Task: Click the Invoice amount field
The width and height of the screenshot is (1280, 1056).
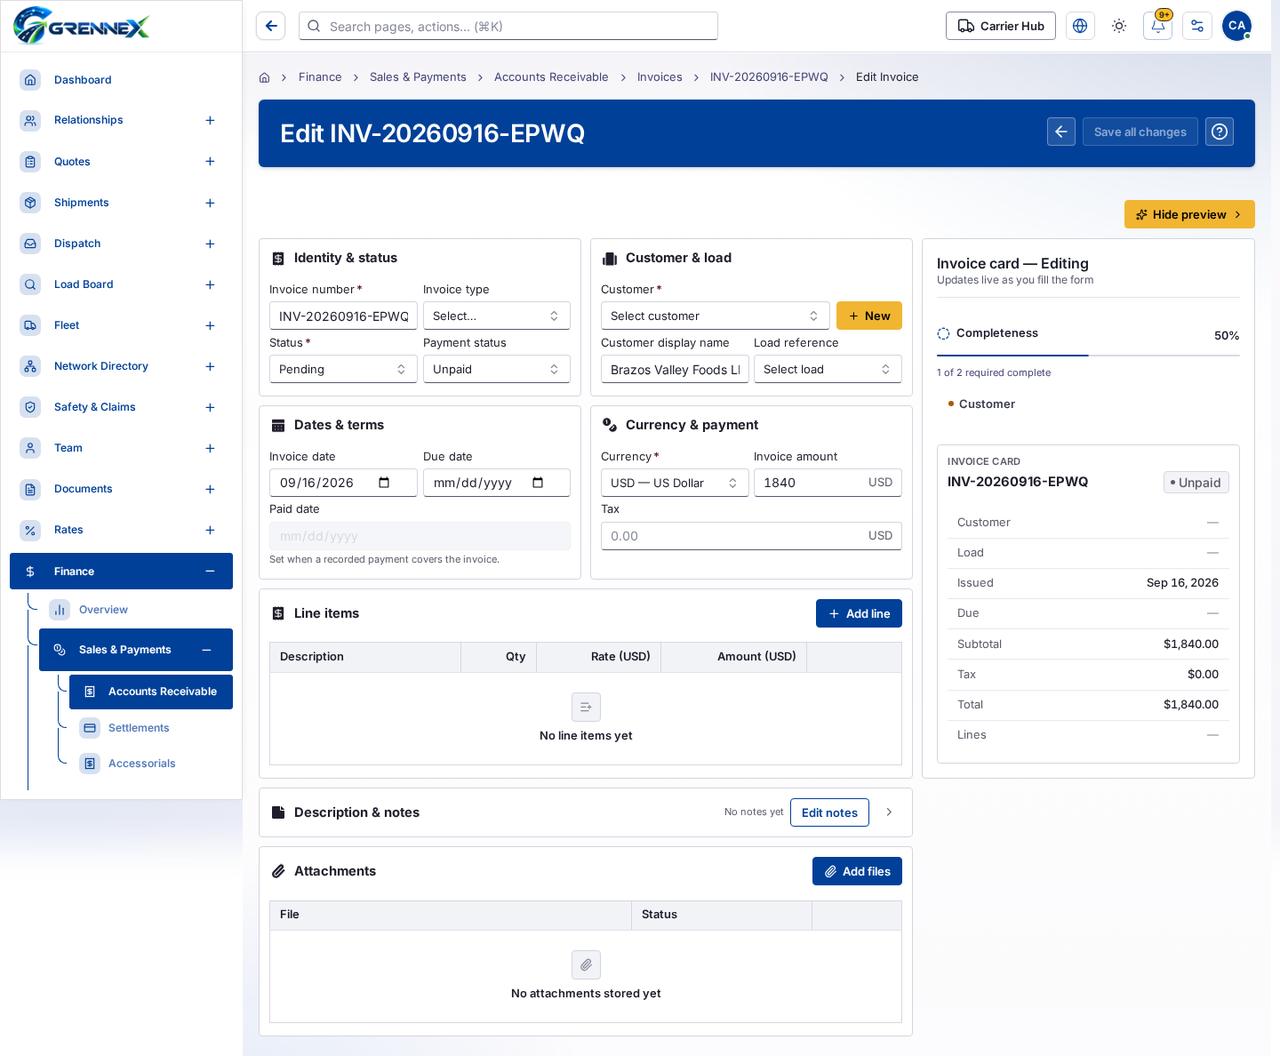Action: [827, 483]
